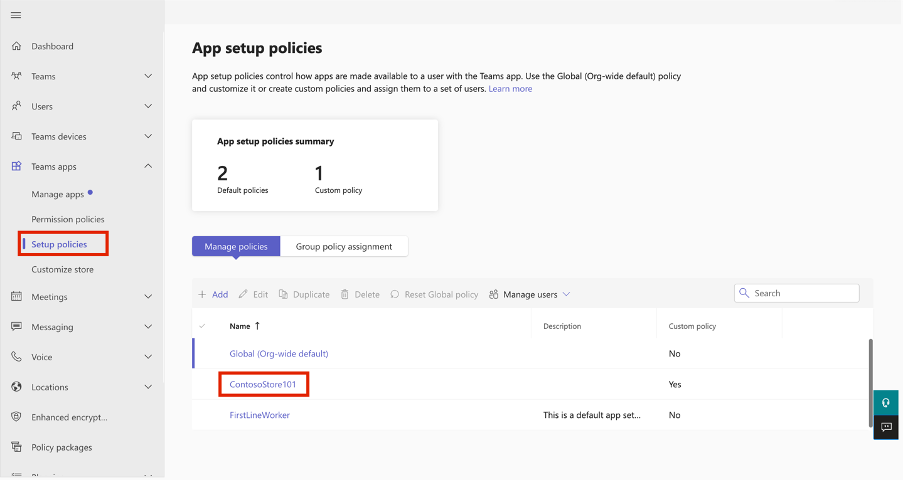
Task: Expand the Teams devices chevron
Action: (148, 136)
